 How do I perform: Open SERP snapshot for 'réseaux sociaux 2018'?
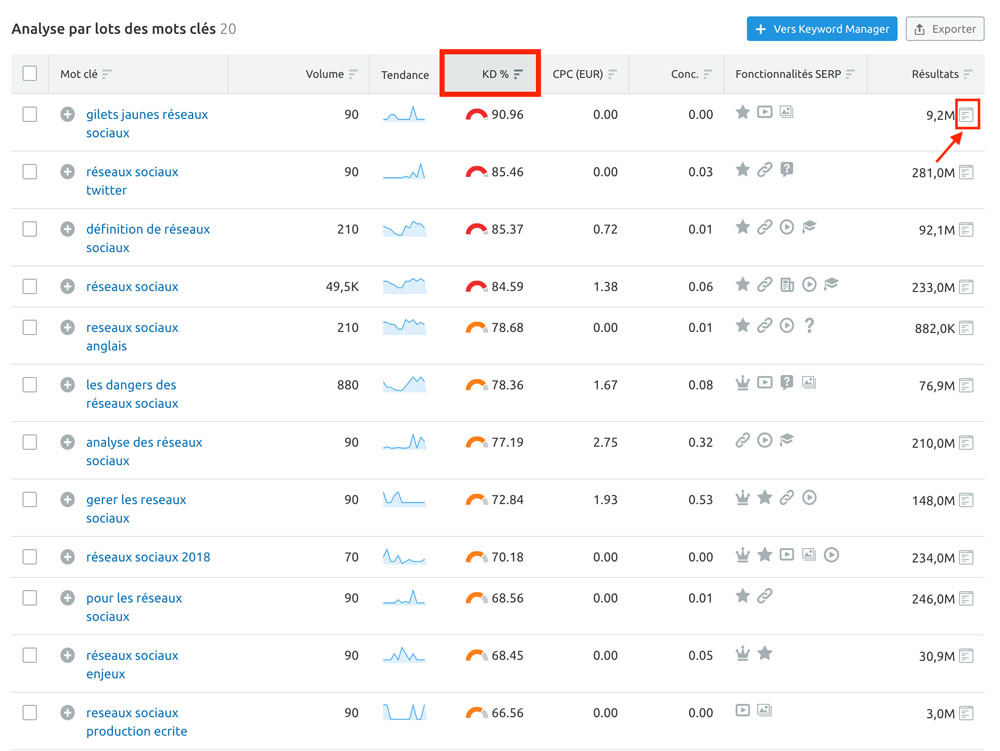[x=967, y=557]
